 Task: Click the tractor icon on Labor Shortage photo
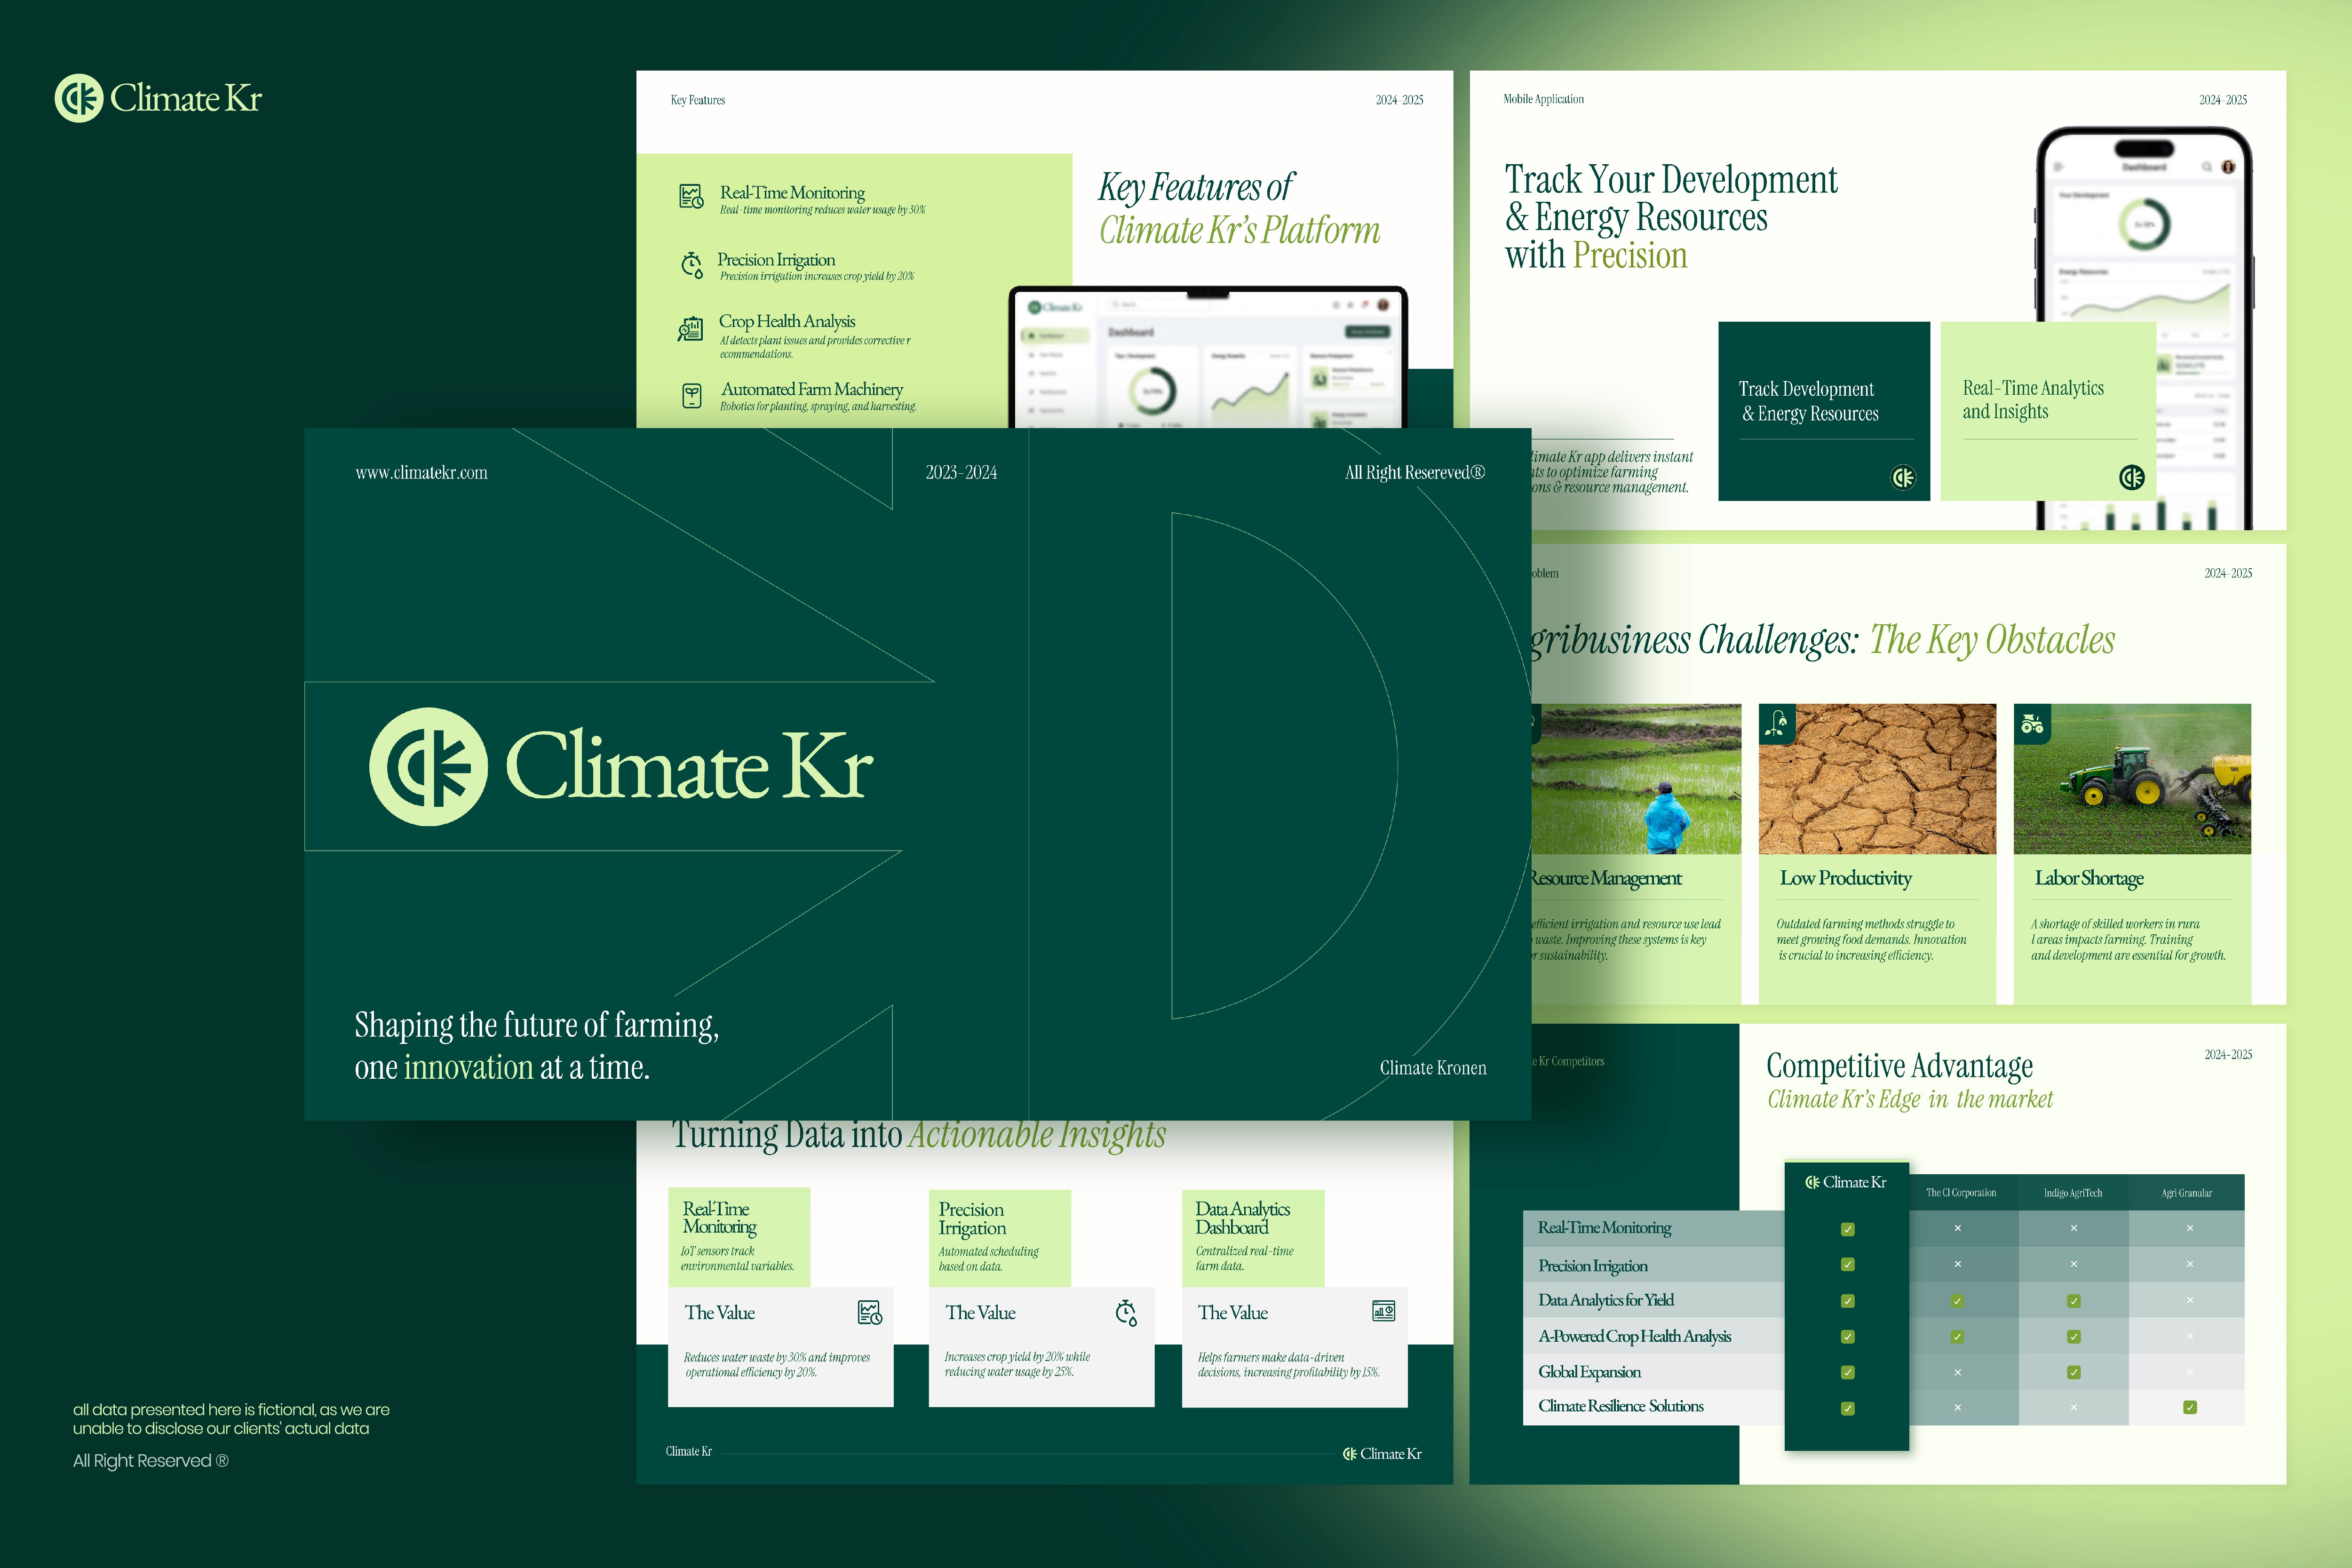click(x=2032, y=723)
